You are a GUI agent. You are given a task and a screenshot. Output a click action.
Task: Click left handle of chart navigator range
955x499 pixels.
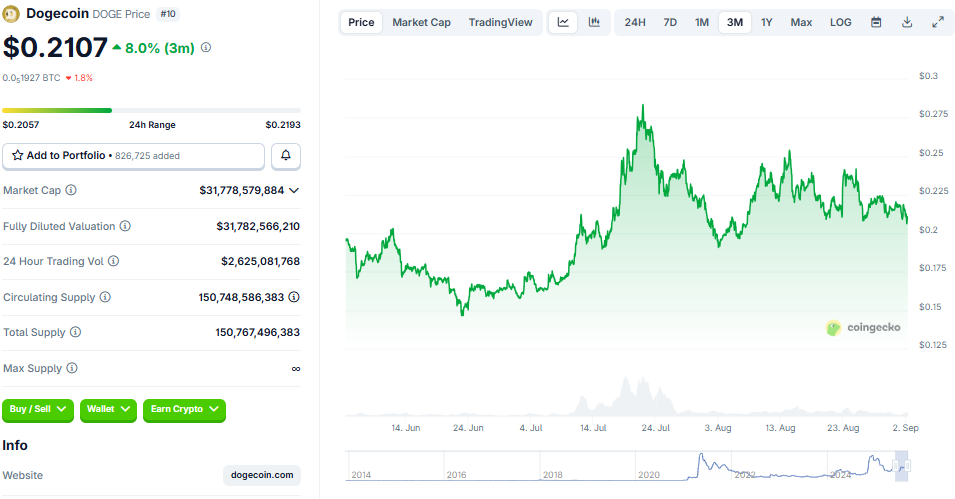point(895,466)
